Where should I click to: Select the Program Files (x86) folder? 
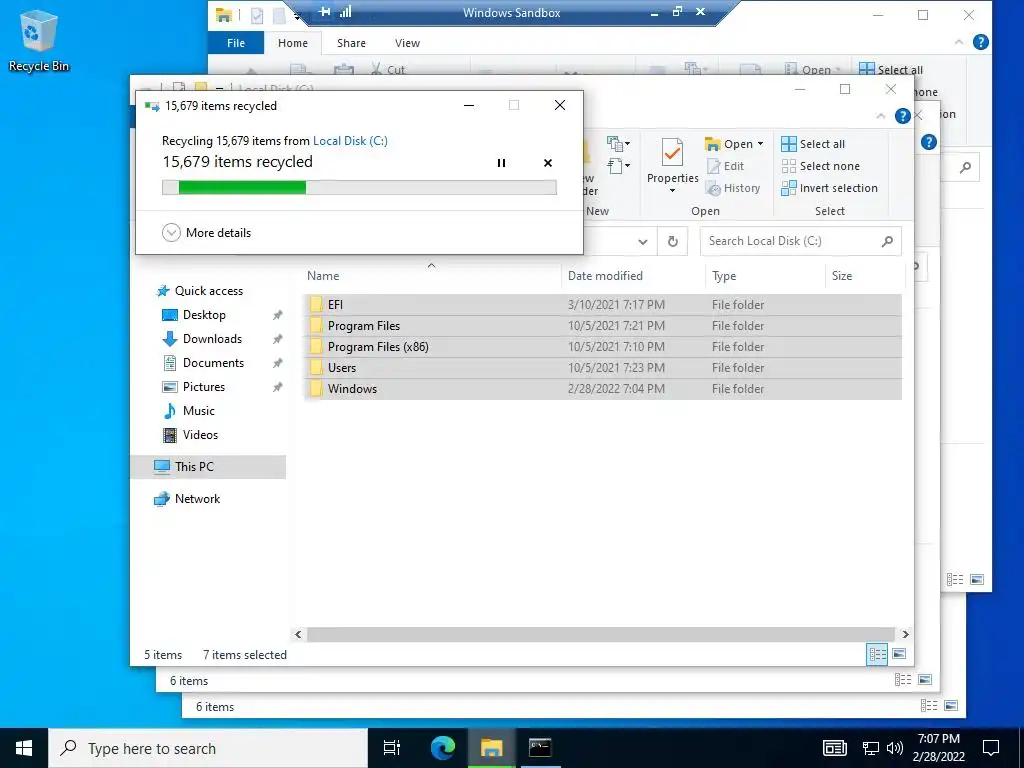[602, 347]
